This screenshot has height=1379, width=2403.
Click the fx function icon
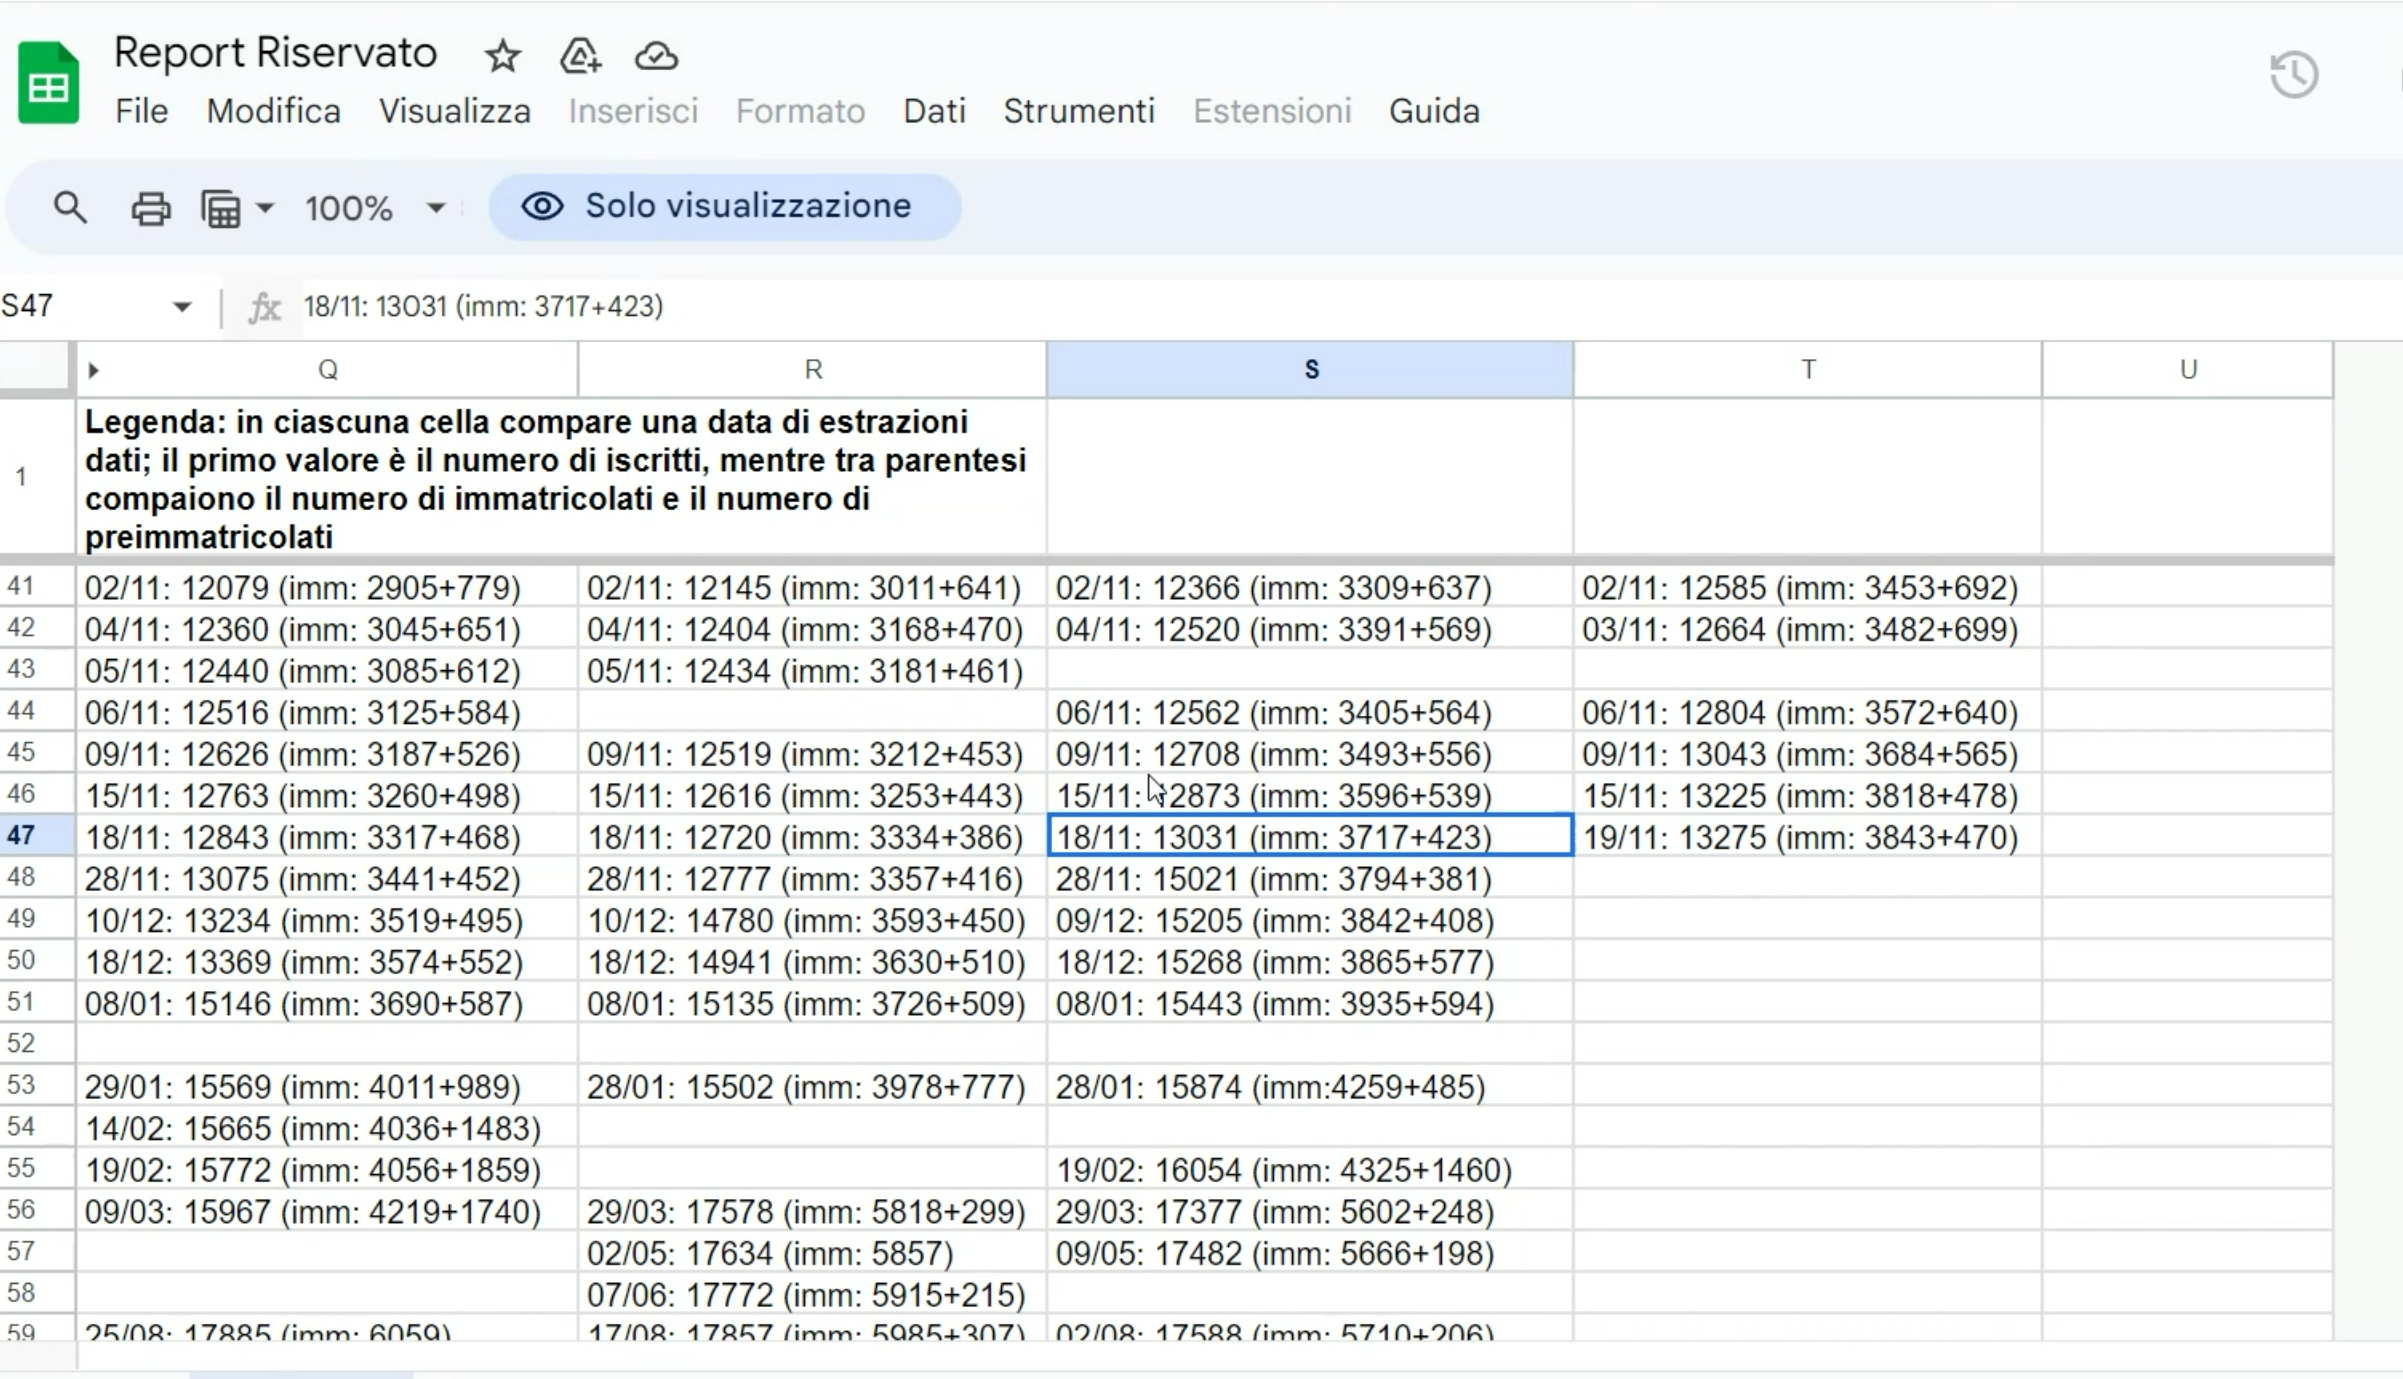click(x=264, y=307)
